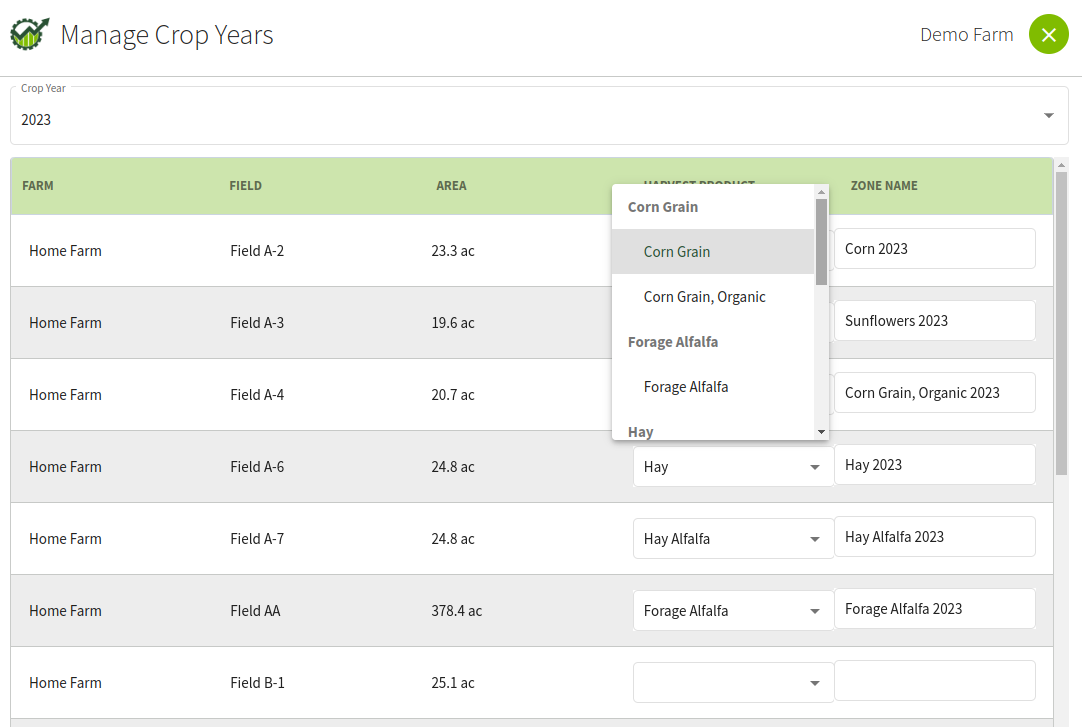Click the dropdown list scroll up arrow

[x=821, y=192]
